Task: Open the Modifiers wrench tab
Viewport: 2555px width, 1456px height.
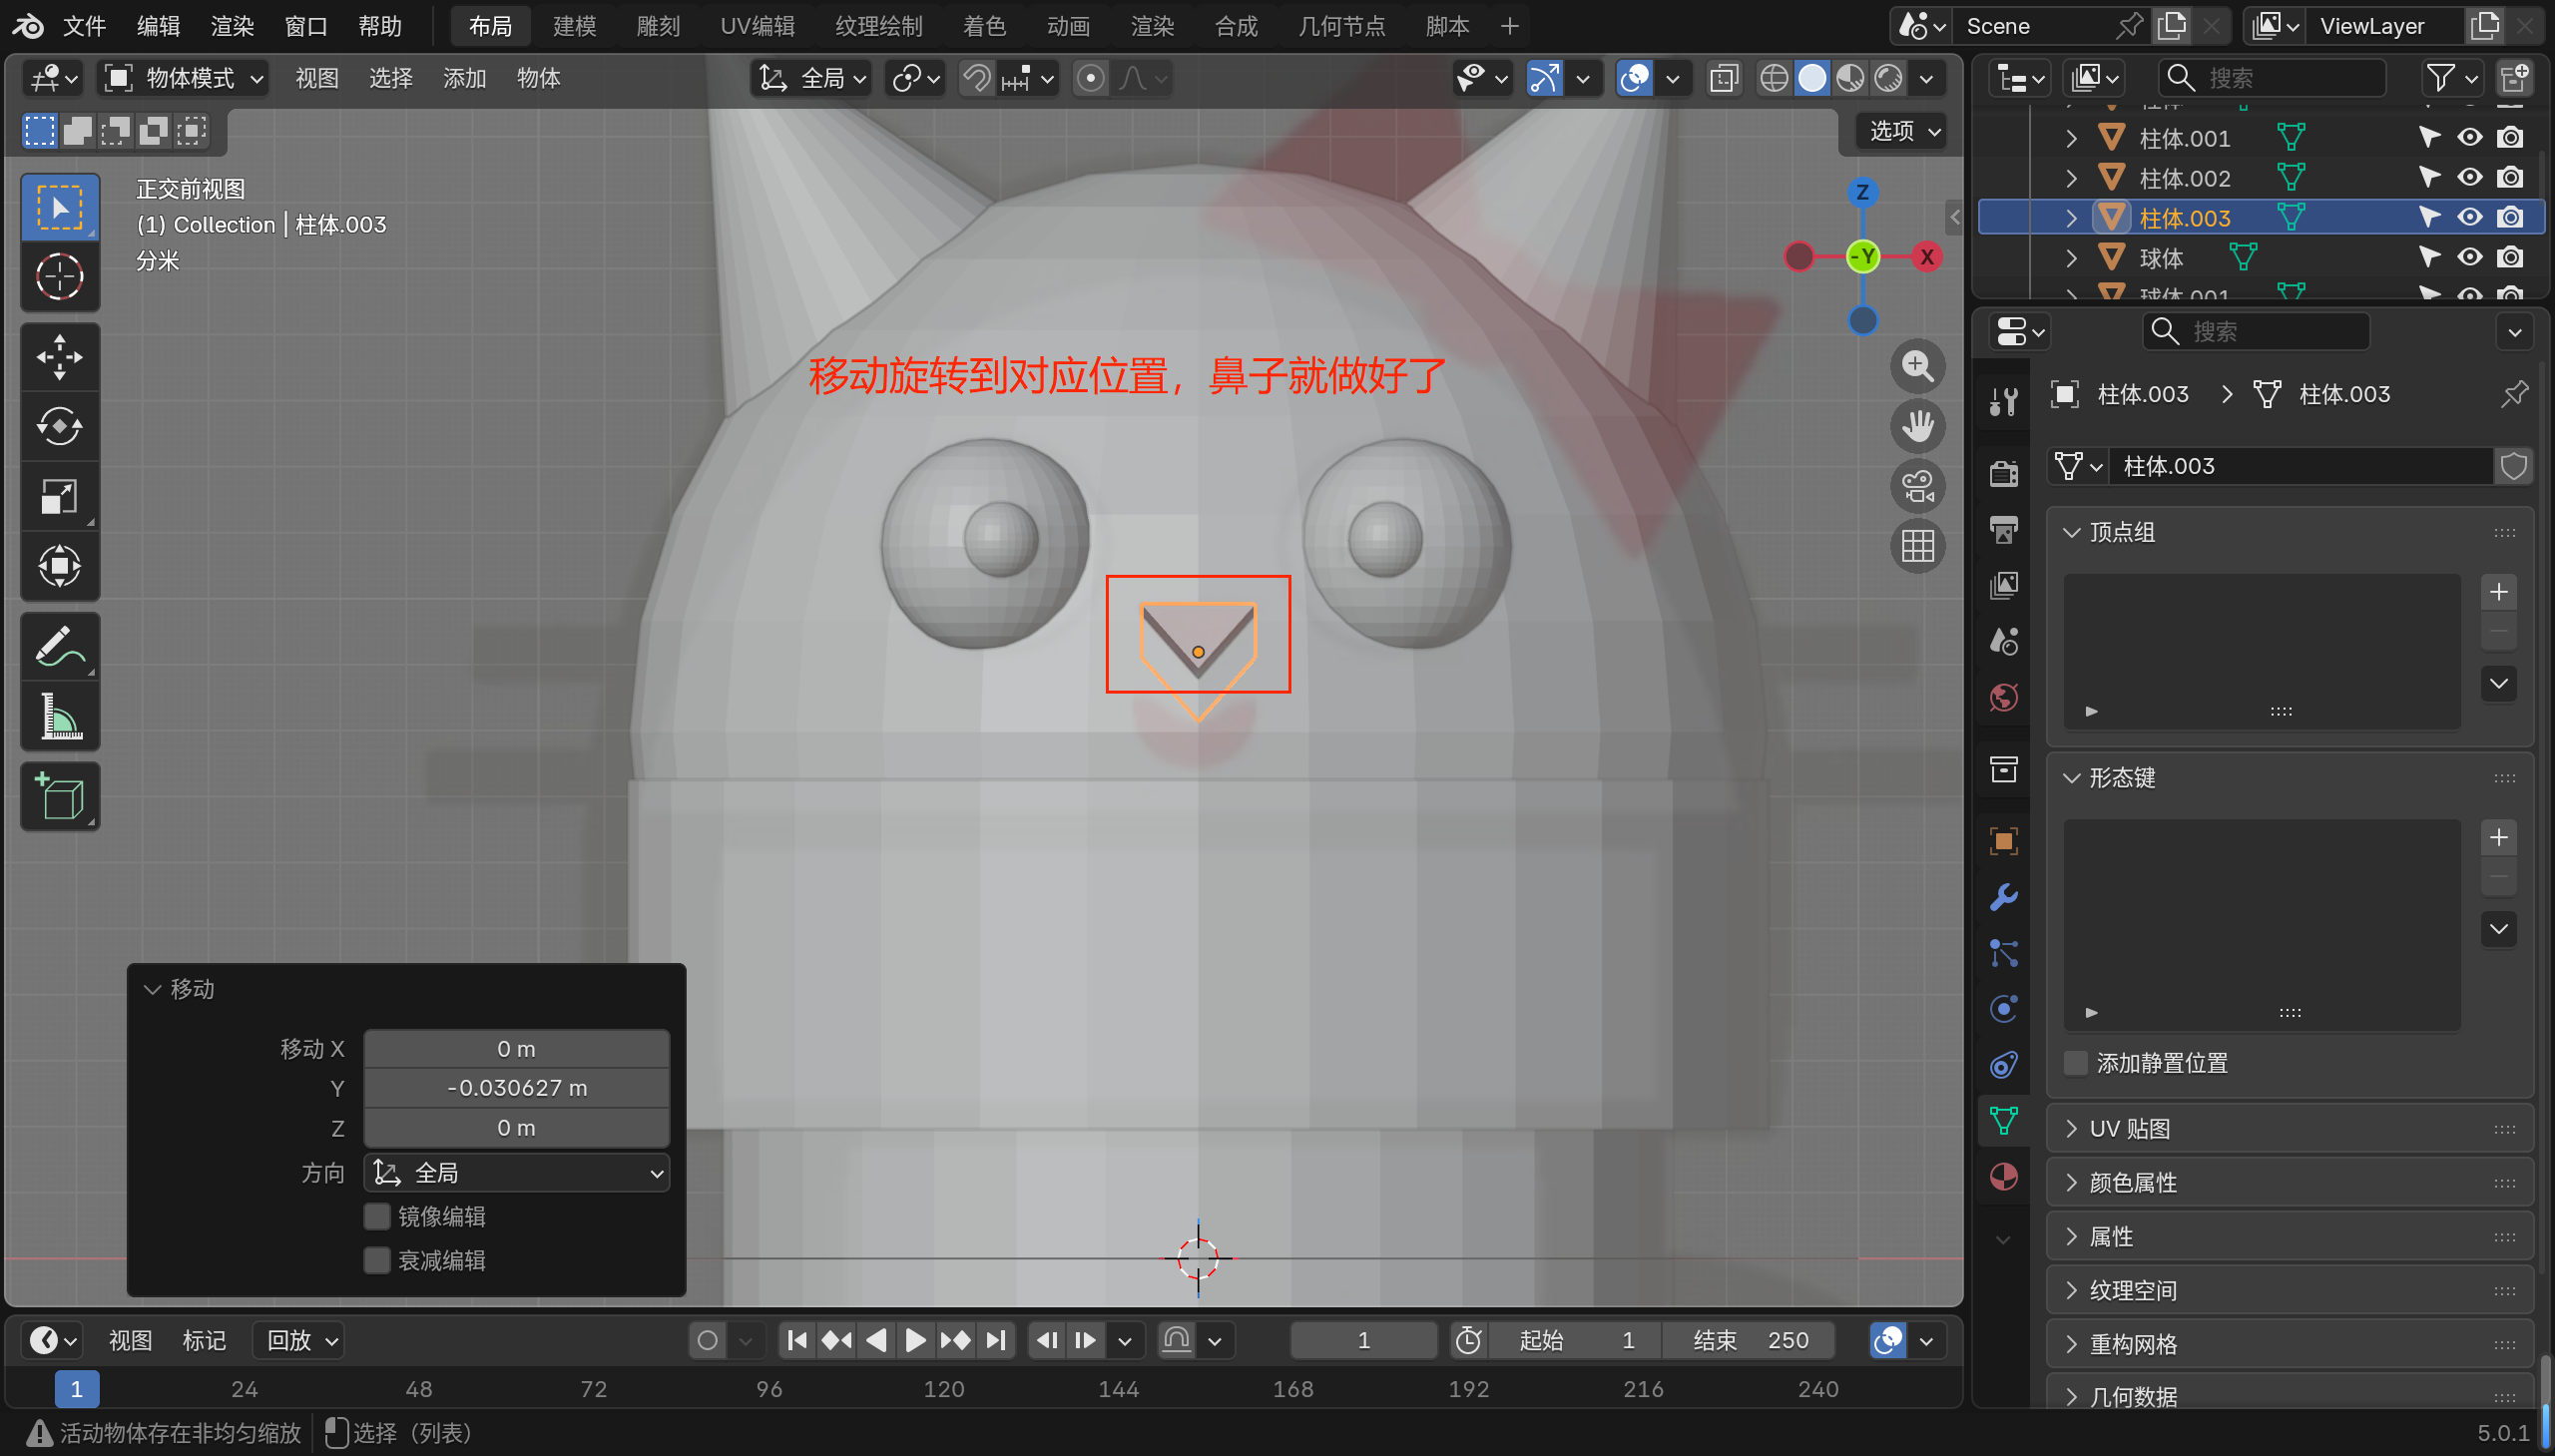Action: point(2004,897)
